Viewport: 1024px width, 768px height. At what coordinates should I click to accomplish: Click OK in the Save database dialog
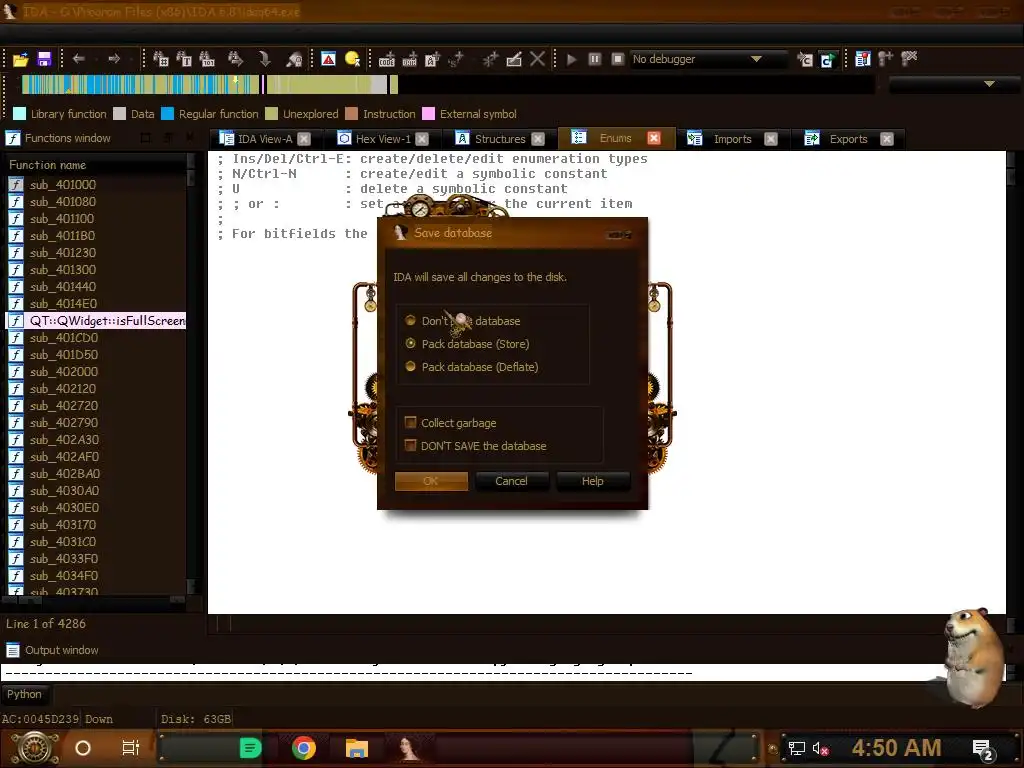431,481
